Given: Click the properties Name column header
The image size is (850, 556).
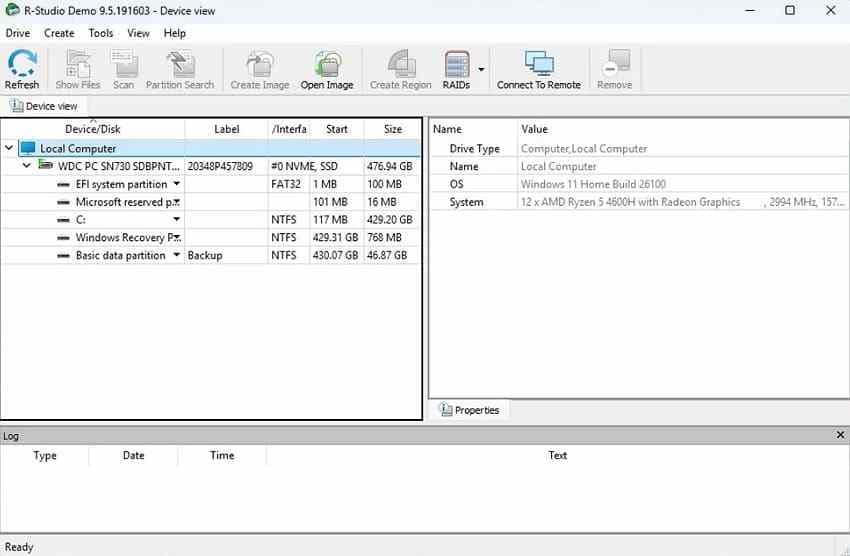Looking at the screenshot, I should point(447,129).
